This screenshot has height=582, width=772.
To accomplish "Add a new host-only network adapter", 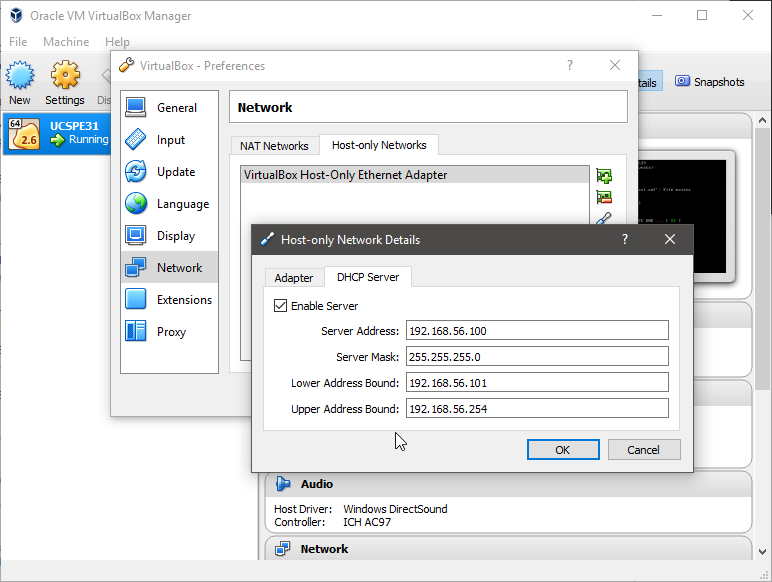I will coord(604,176).
